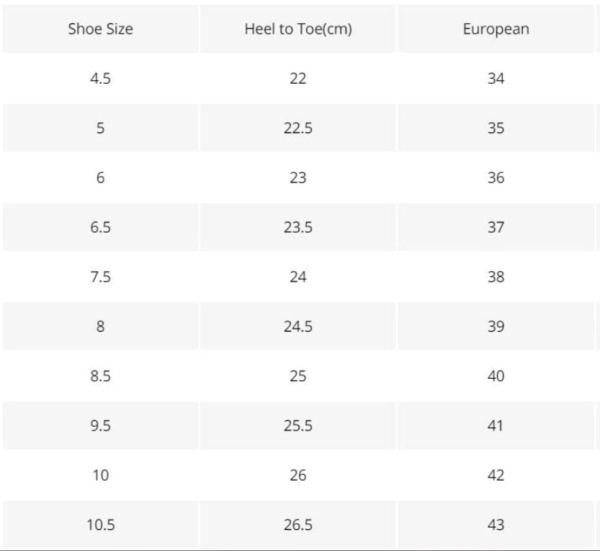Click heel to toe 24.5 cell
The width and height of the screenshot is (600, 551).
(298, 326)
